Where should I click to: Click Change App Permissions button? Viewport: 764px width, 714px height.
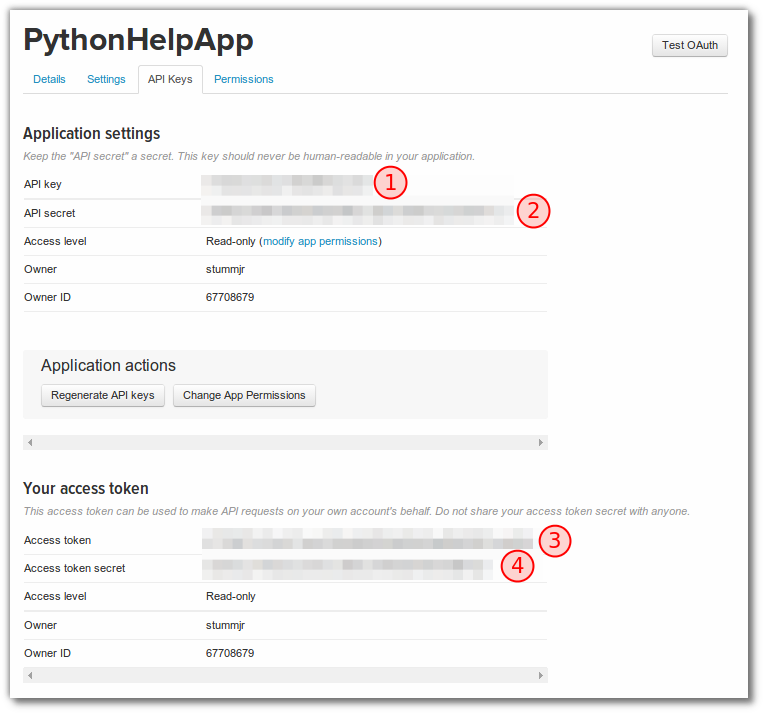pyautogui.click(x=244, y=395)
